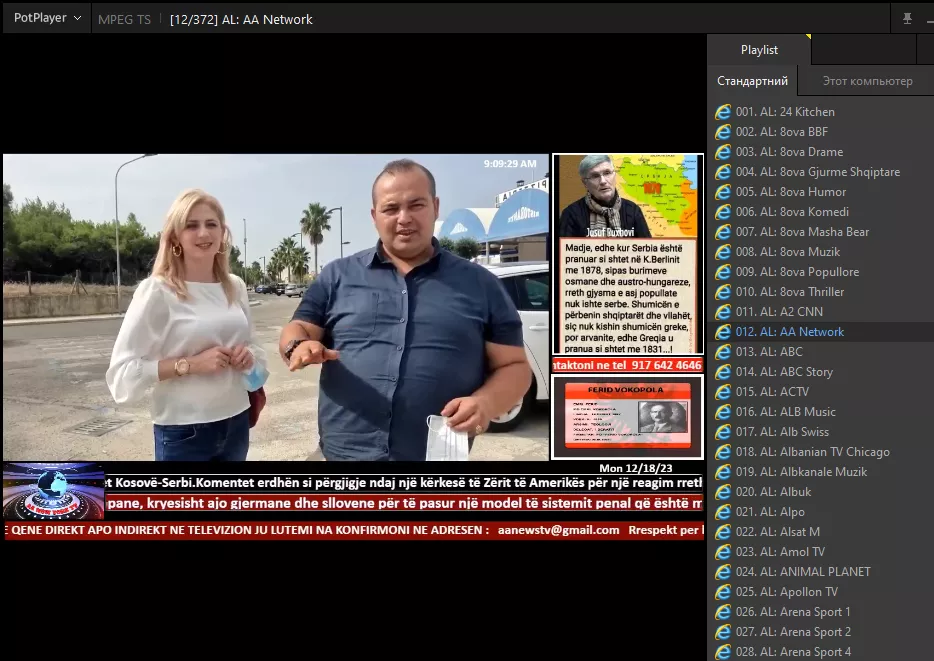Viewport: 934px width, 661px height.
Task: Click the icon beside 001. AL: 24 Kitchen
Action: 723,112
